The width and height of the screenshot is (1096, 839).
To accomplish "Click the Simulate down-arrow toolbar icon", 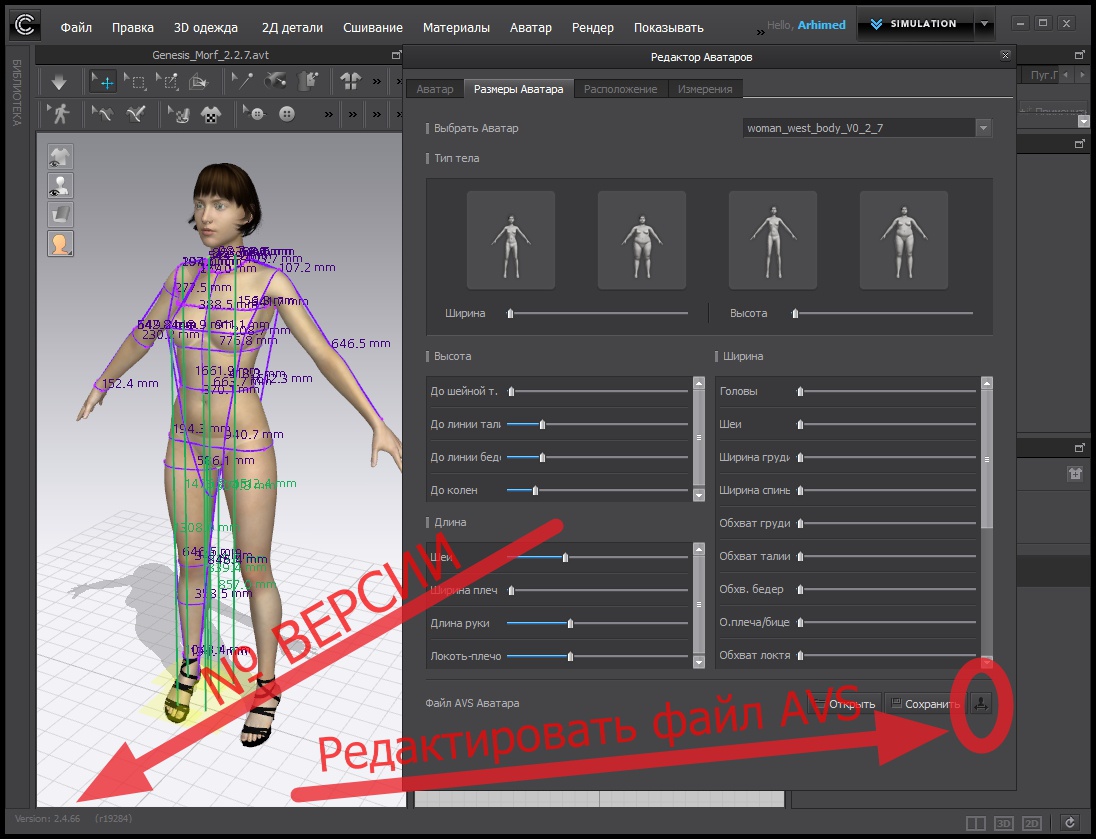I will [x=59, y=80].
